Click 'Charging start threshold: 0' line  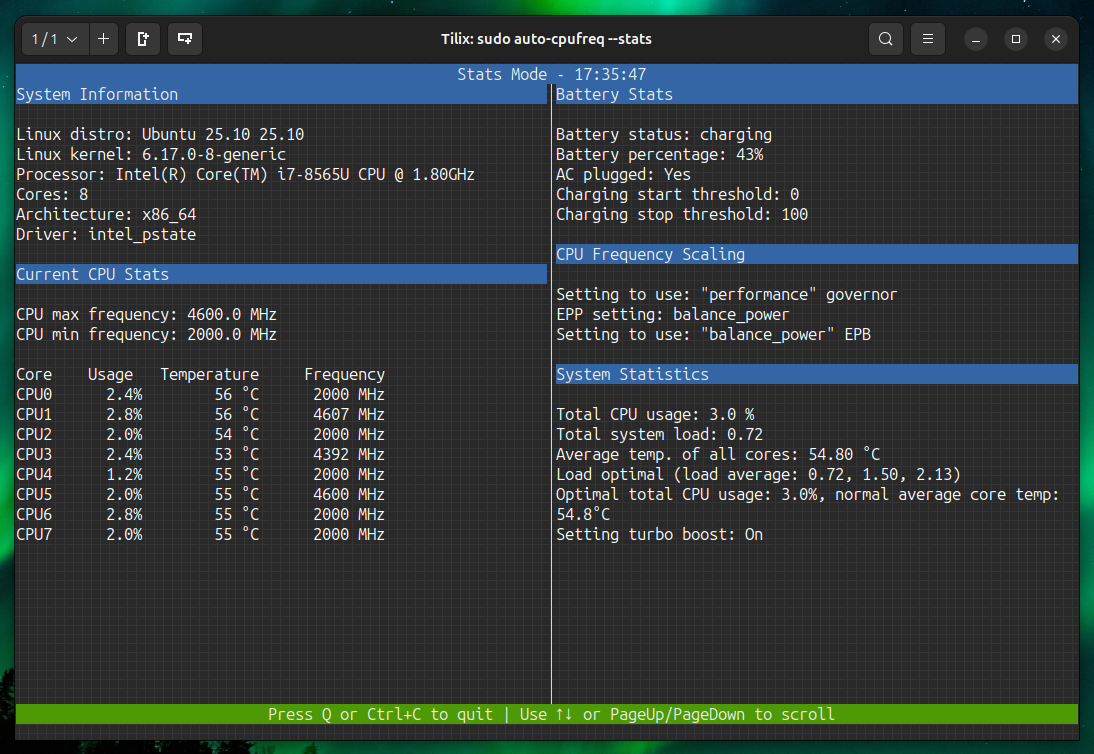click(x=677, y=194)
